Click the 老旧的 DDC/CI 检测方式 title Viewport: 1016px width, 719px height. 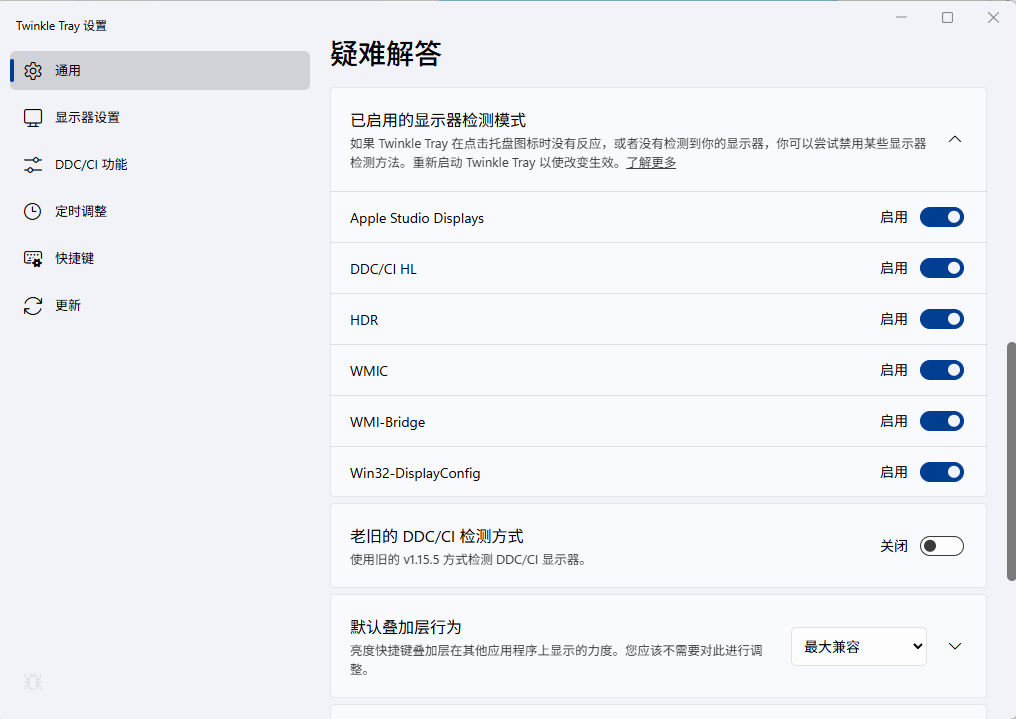[x=437, y=536]
